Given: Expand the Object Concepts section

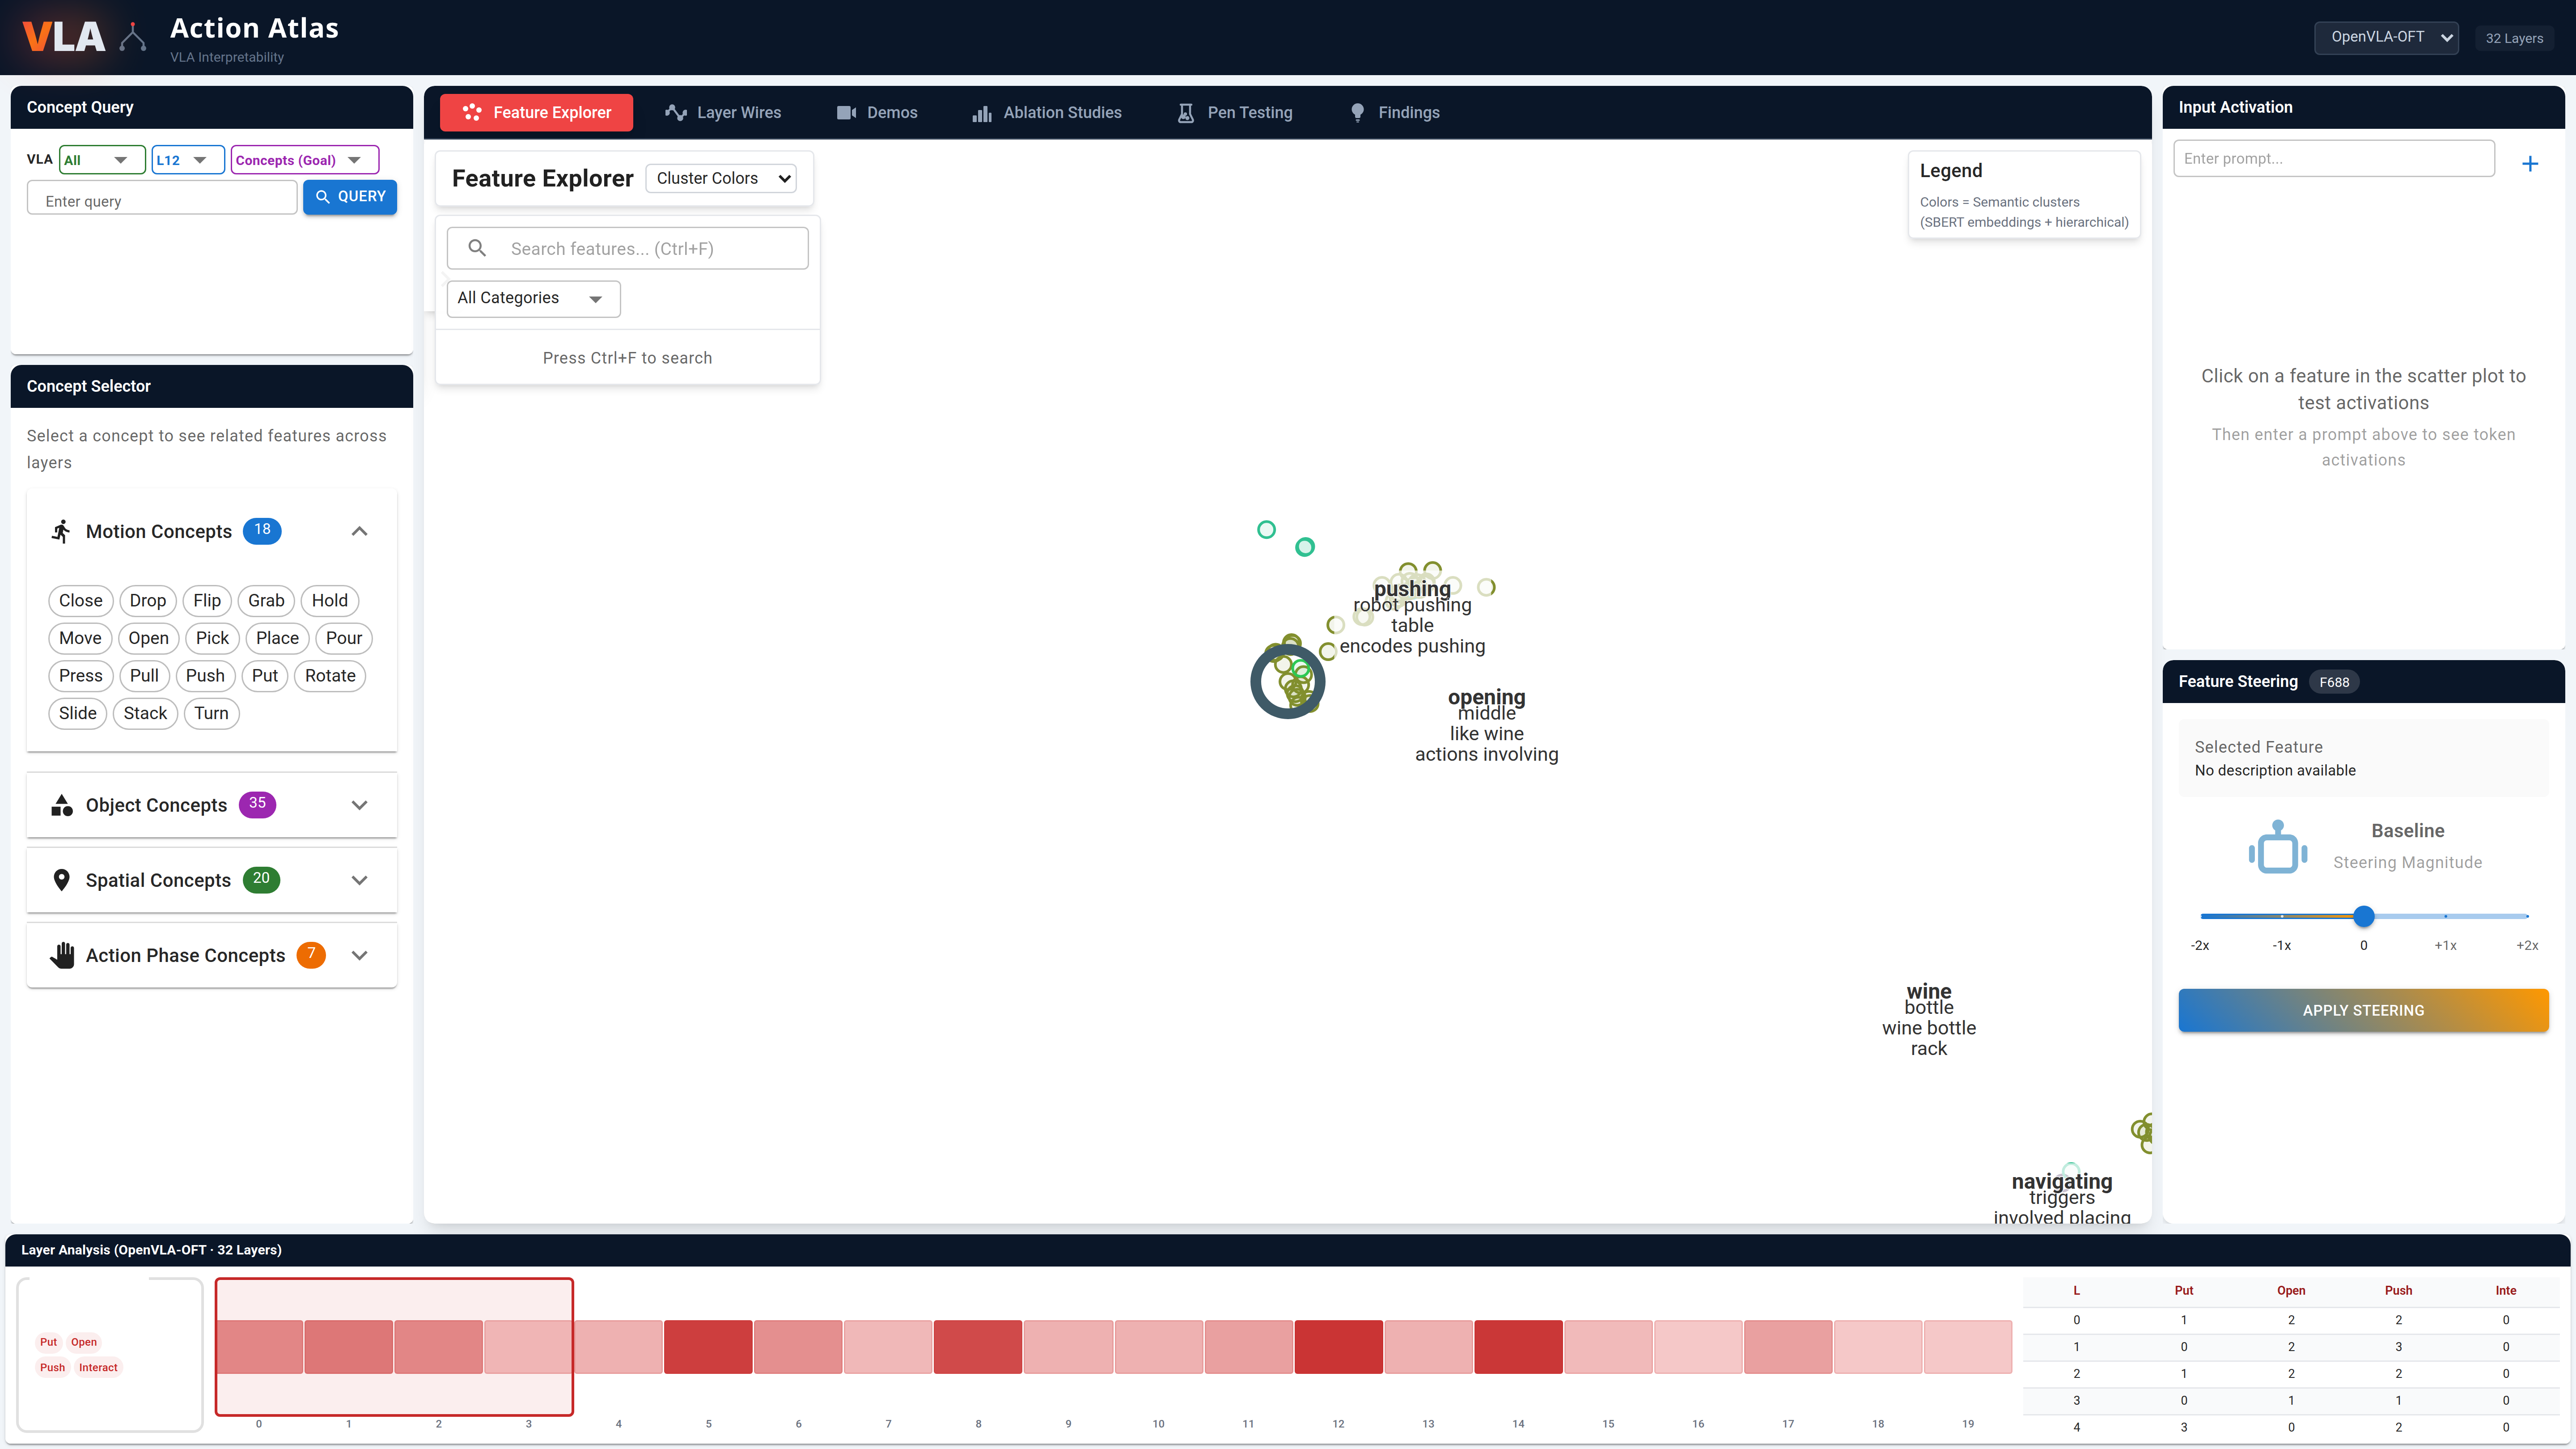Looking at the screenshot, I should [x=359, y=805].
